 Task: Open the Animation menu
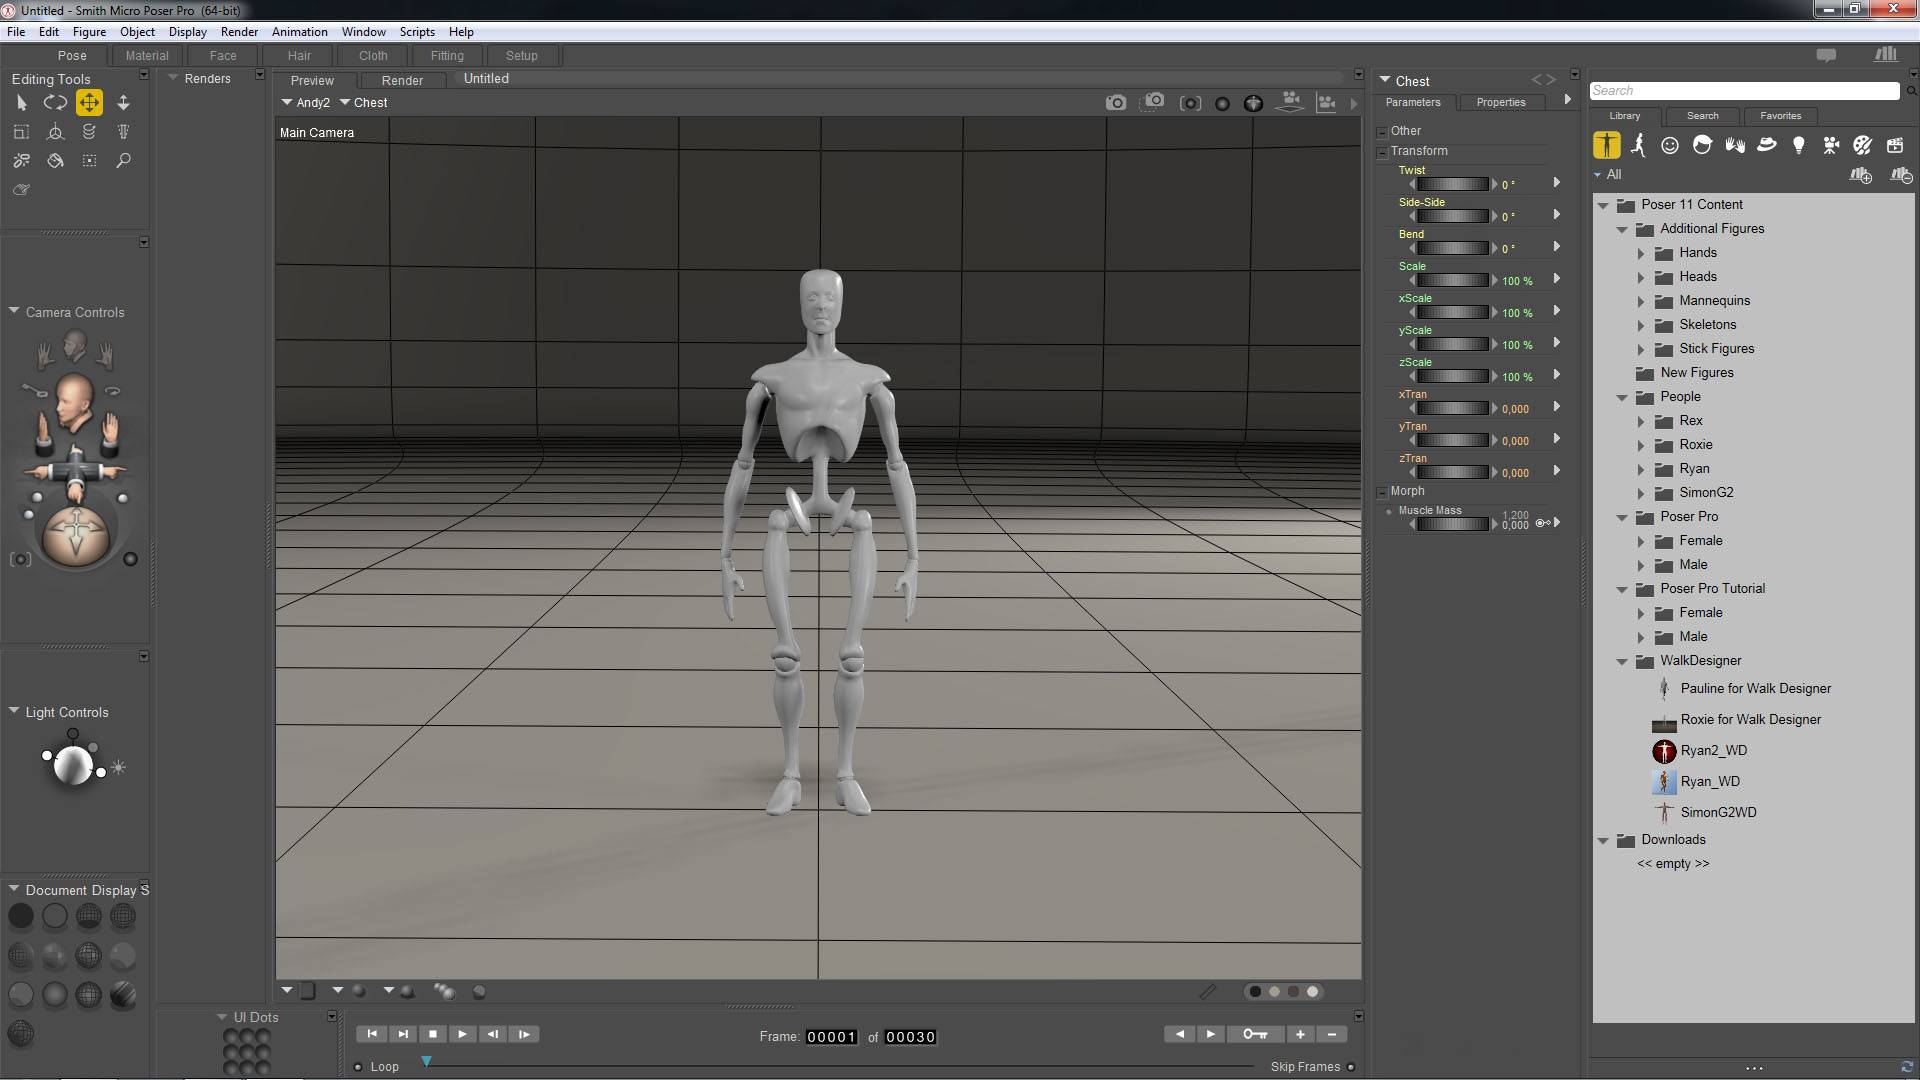[x=299, y=32]
